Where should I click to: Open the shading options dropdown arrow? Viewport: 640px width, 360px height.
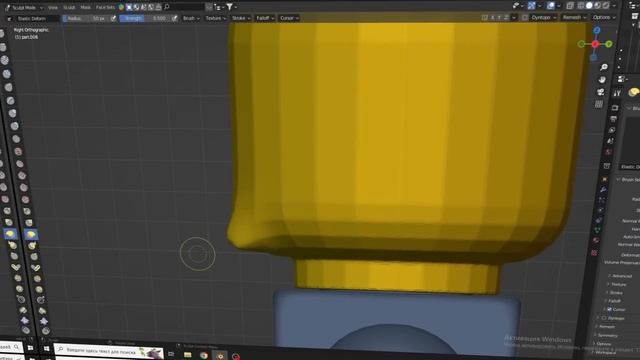click(614, 6)
